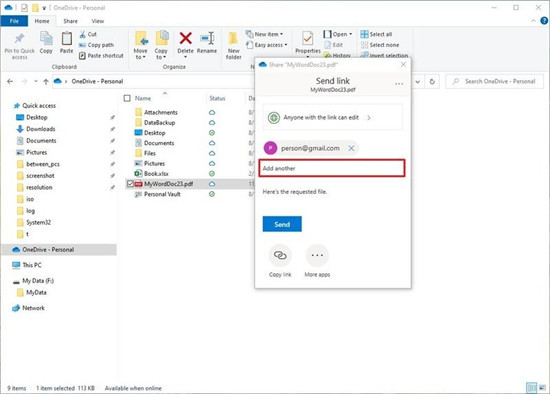This screenshot has width=550, height=394.
Task: Open the More apps sharing option
Action: click(317, 255)
